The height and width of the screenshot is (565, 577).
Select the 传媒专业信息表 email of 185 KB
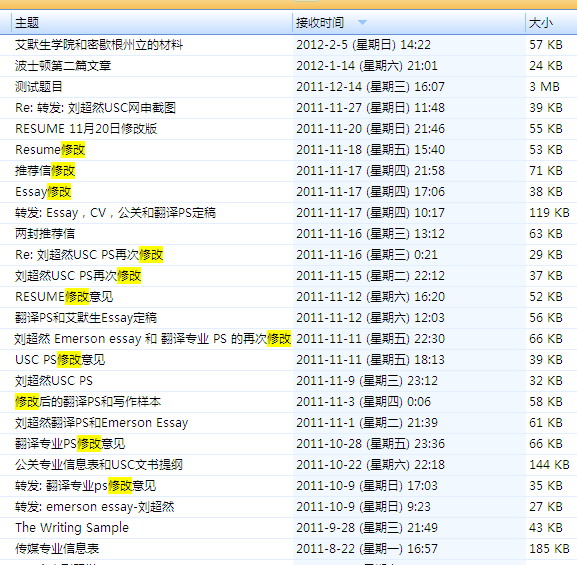(x=288, y=549)
